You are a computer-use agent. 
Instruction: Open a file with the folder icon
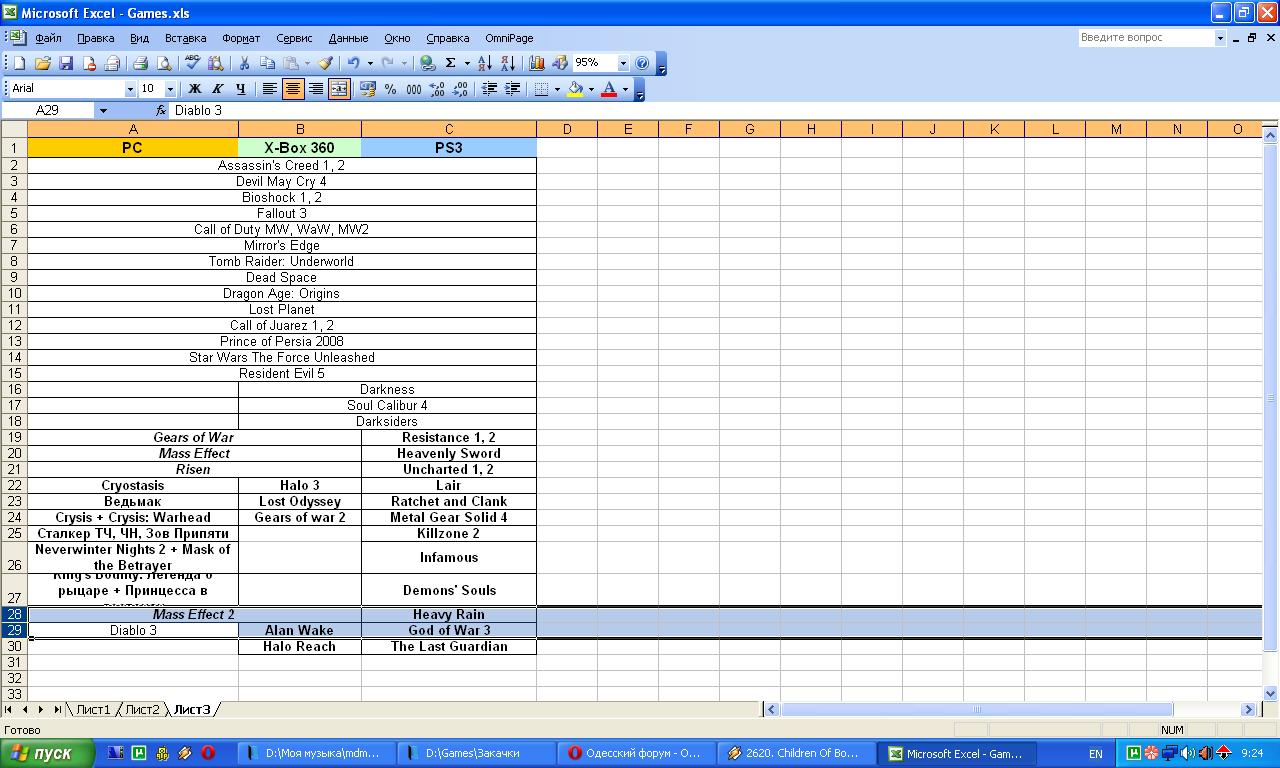pyautogui.click(x=42, y=63)
